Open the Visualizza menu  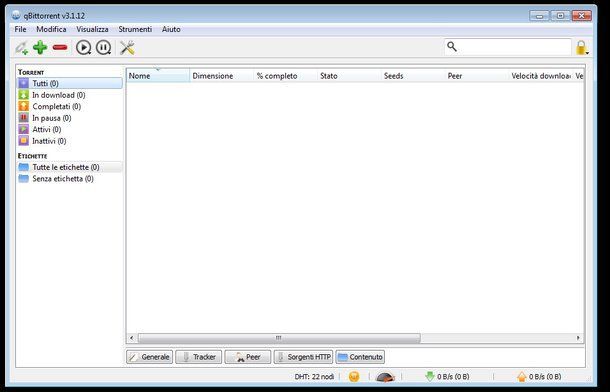pos(92,29)
